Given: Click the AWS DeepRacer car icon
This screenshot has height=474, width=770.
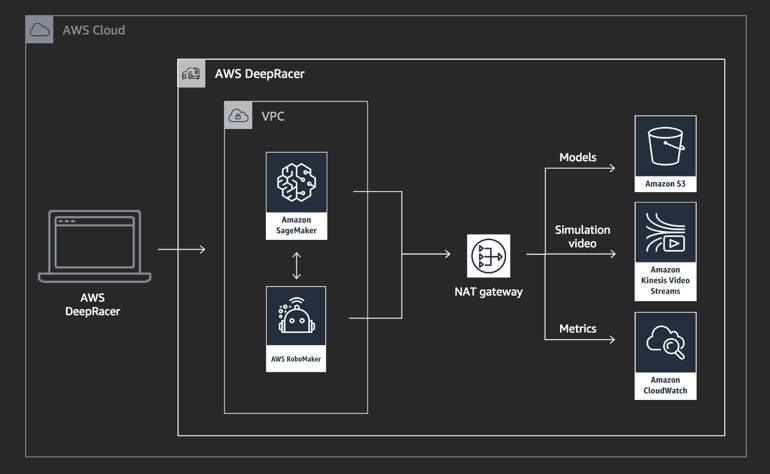Looking at the screenshot, I should point(191,74).
